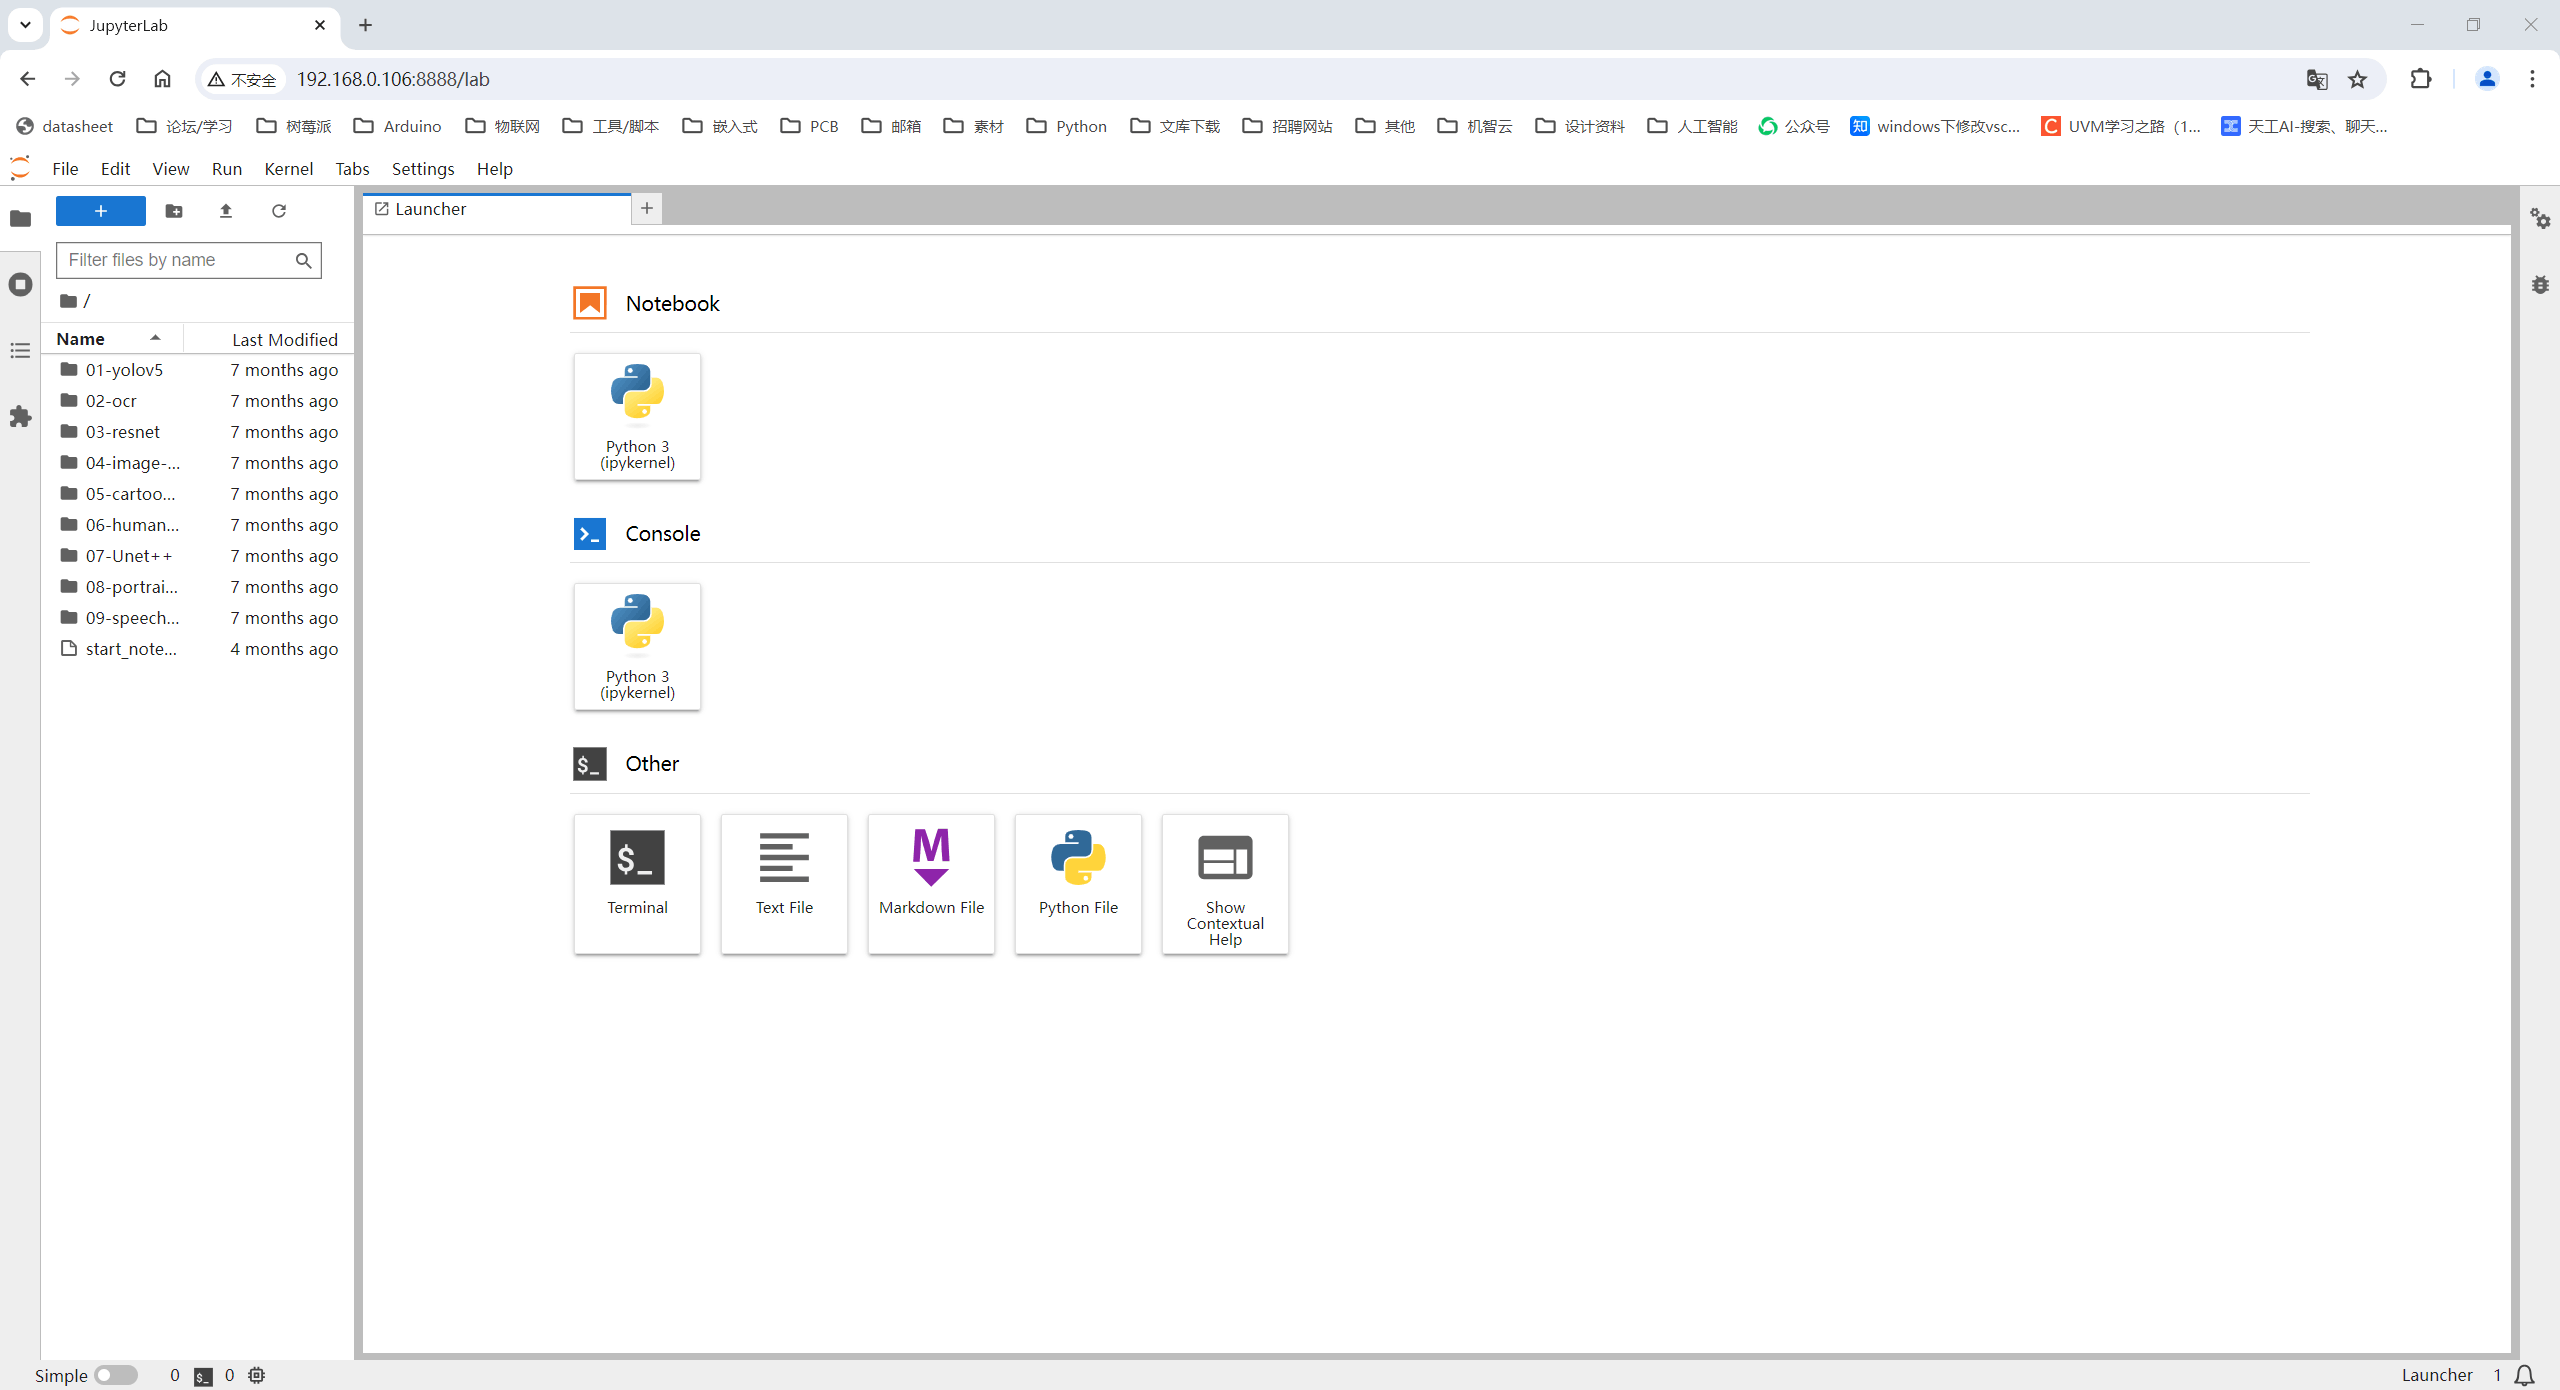Refresh the file browser list
2560x1390 pixels.
coord(279,211)
